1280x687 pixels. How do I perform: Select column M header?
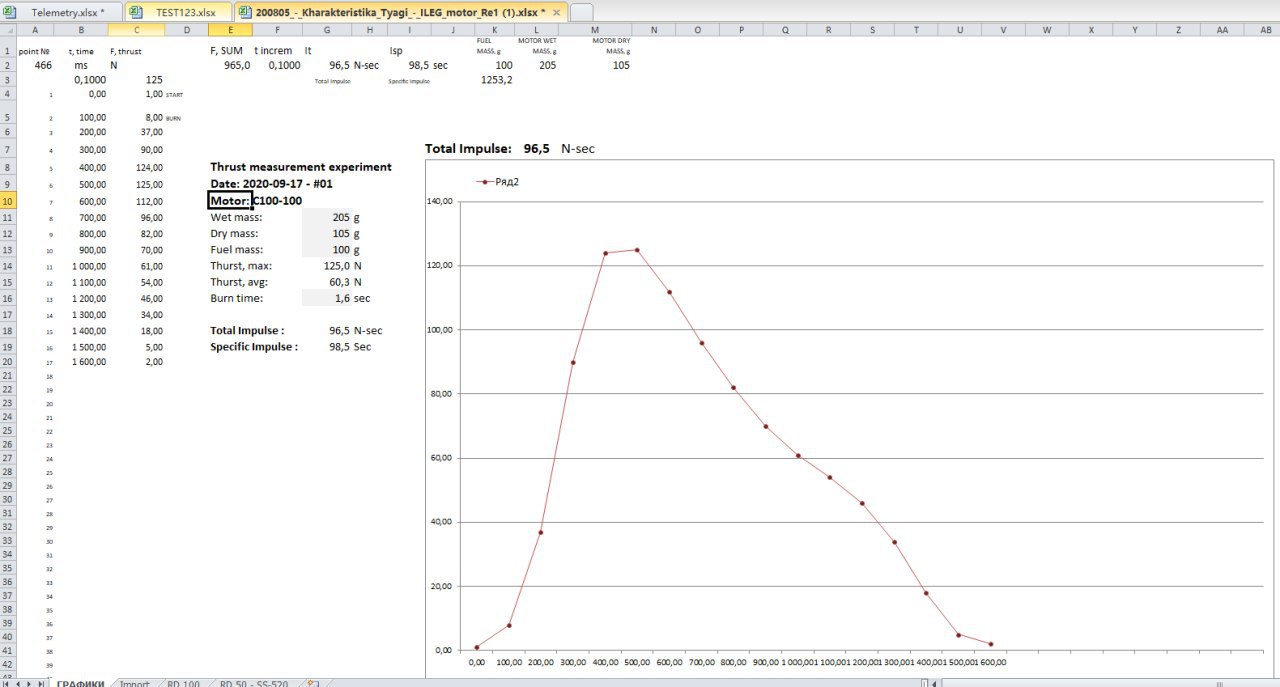595,30
